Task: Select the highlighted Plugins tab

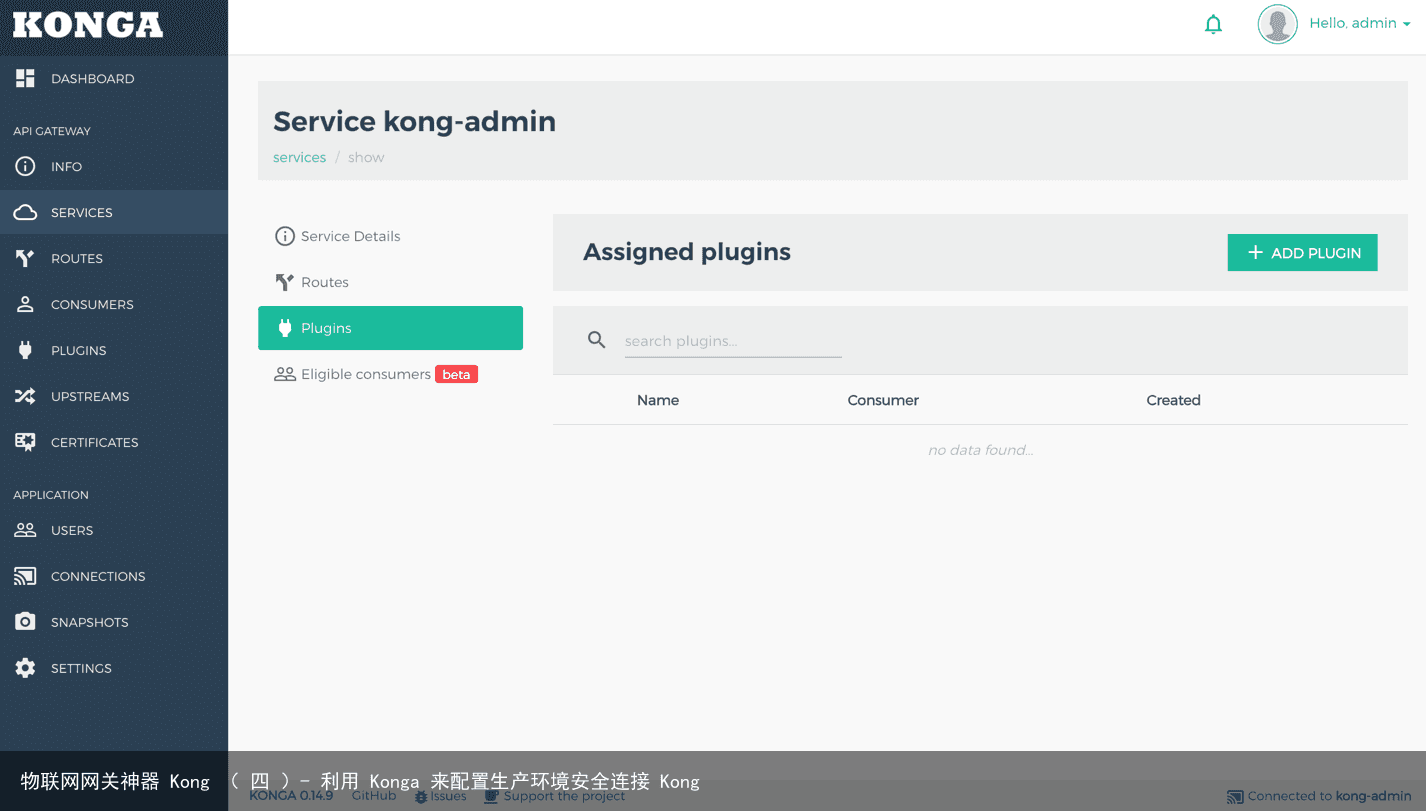Action: point(390,328)
